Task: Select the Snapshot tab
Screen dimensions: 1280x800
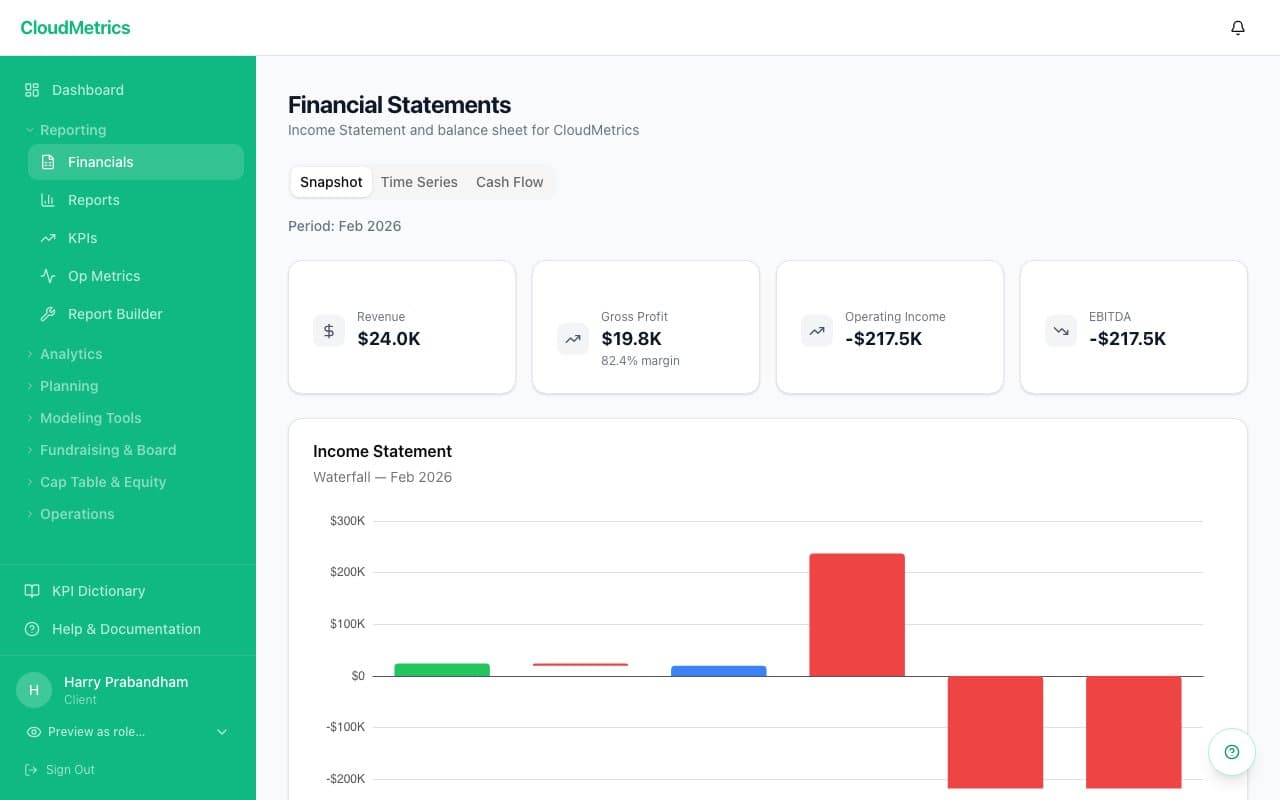Action: pos(331,182)
